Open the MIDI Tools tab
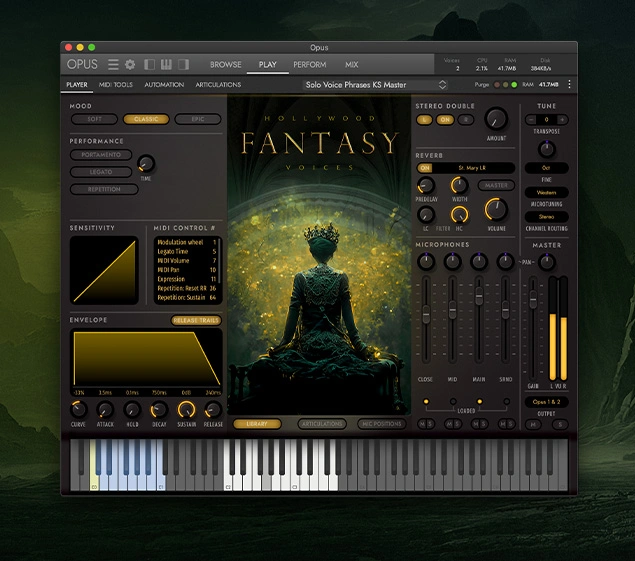 116,85
